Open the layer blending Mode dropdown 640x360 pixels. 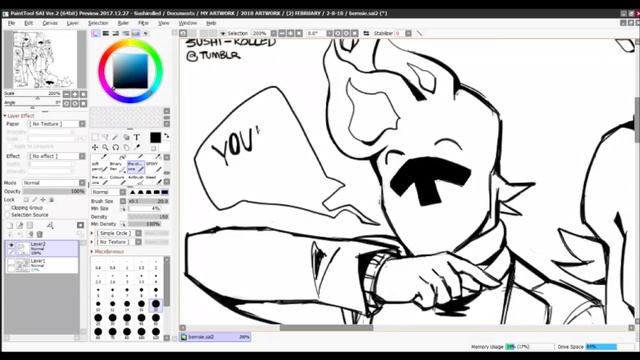coord(54,183)
